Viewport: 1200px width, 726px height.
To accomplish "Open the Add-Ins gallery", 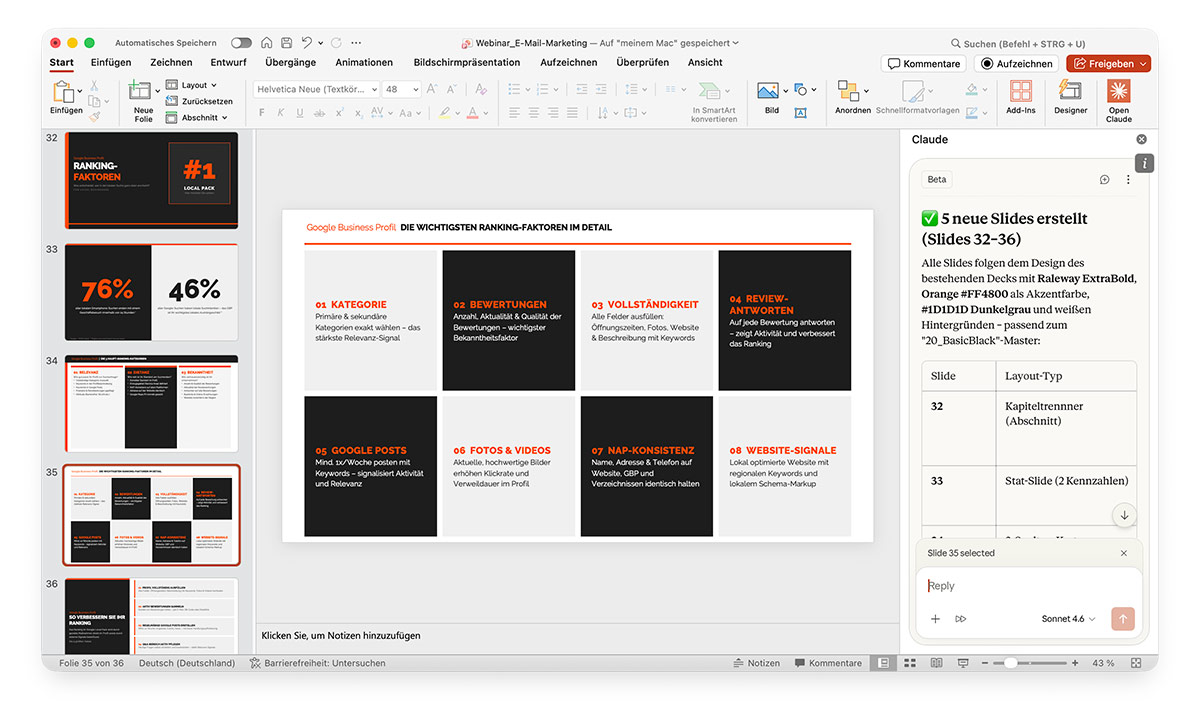I will [1020, 98].
